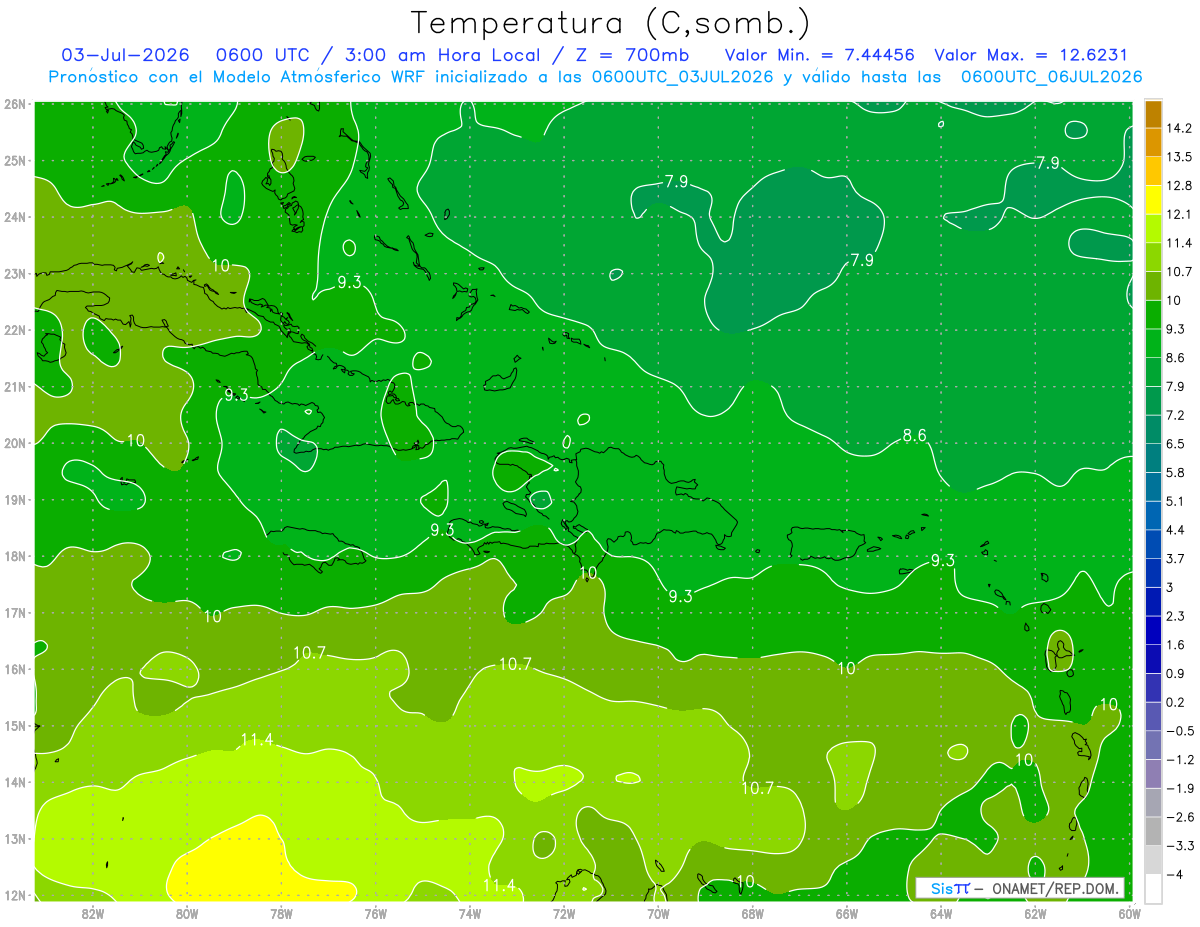Viewport: 1200px width, 927px height.
Task: Click latitude axis label "26N"
Action: [x=15, y=103]
